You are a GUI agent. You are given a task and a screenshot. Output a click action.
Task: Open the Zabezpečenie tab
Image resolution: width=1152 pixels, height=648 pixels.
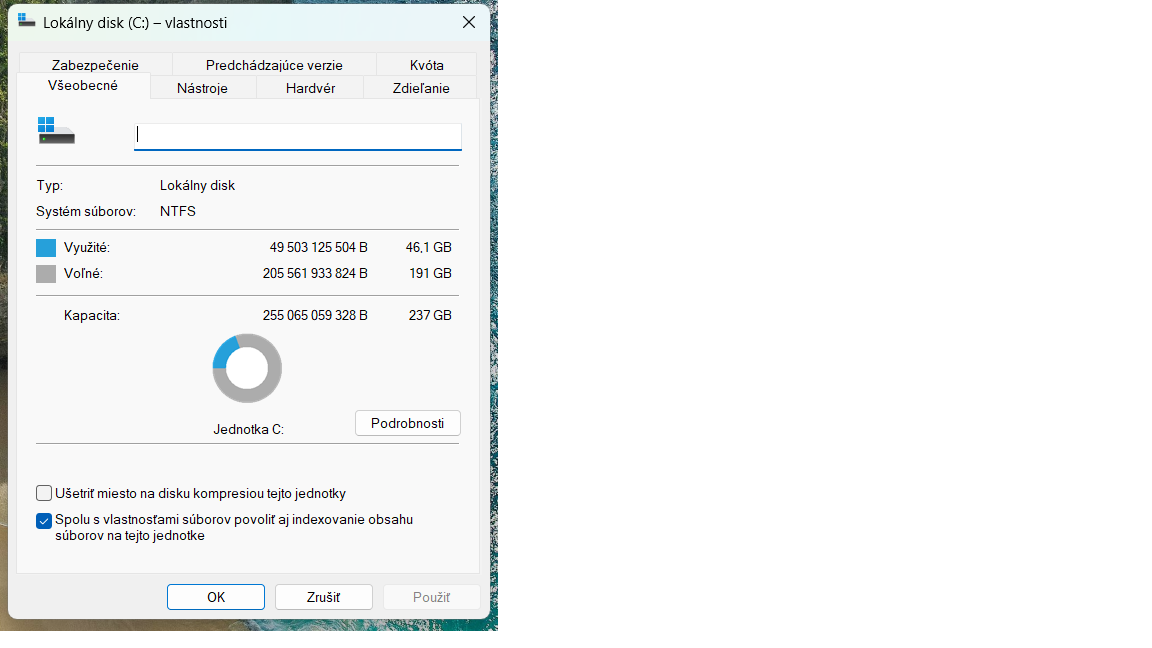coord(95,64)
